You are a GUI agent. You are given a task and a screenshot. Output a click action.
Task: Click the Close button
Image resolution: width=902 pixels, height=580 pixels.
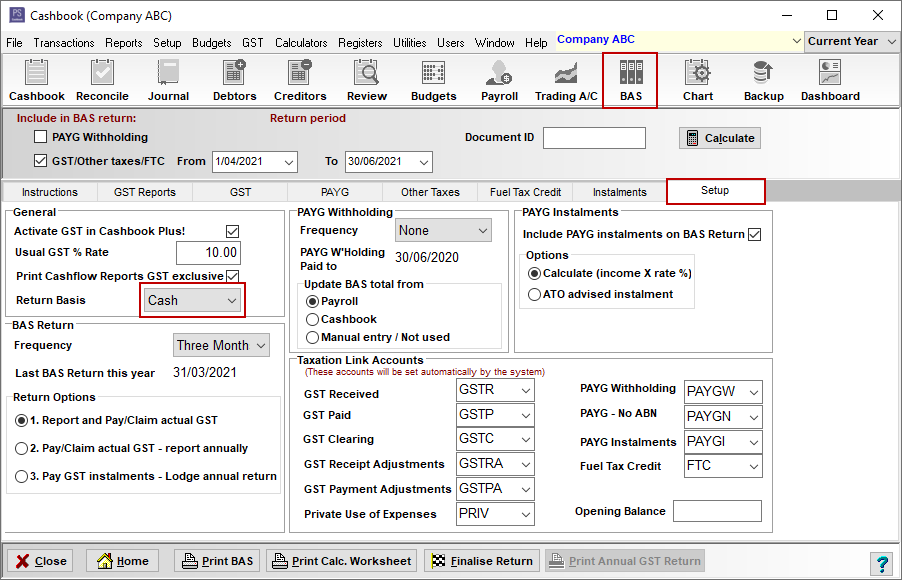click(x=40, y=561)
